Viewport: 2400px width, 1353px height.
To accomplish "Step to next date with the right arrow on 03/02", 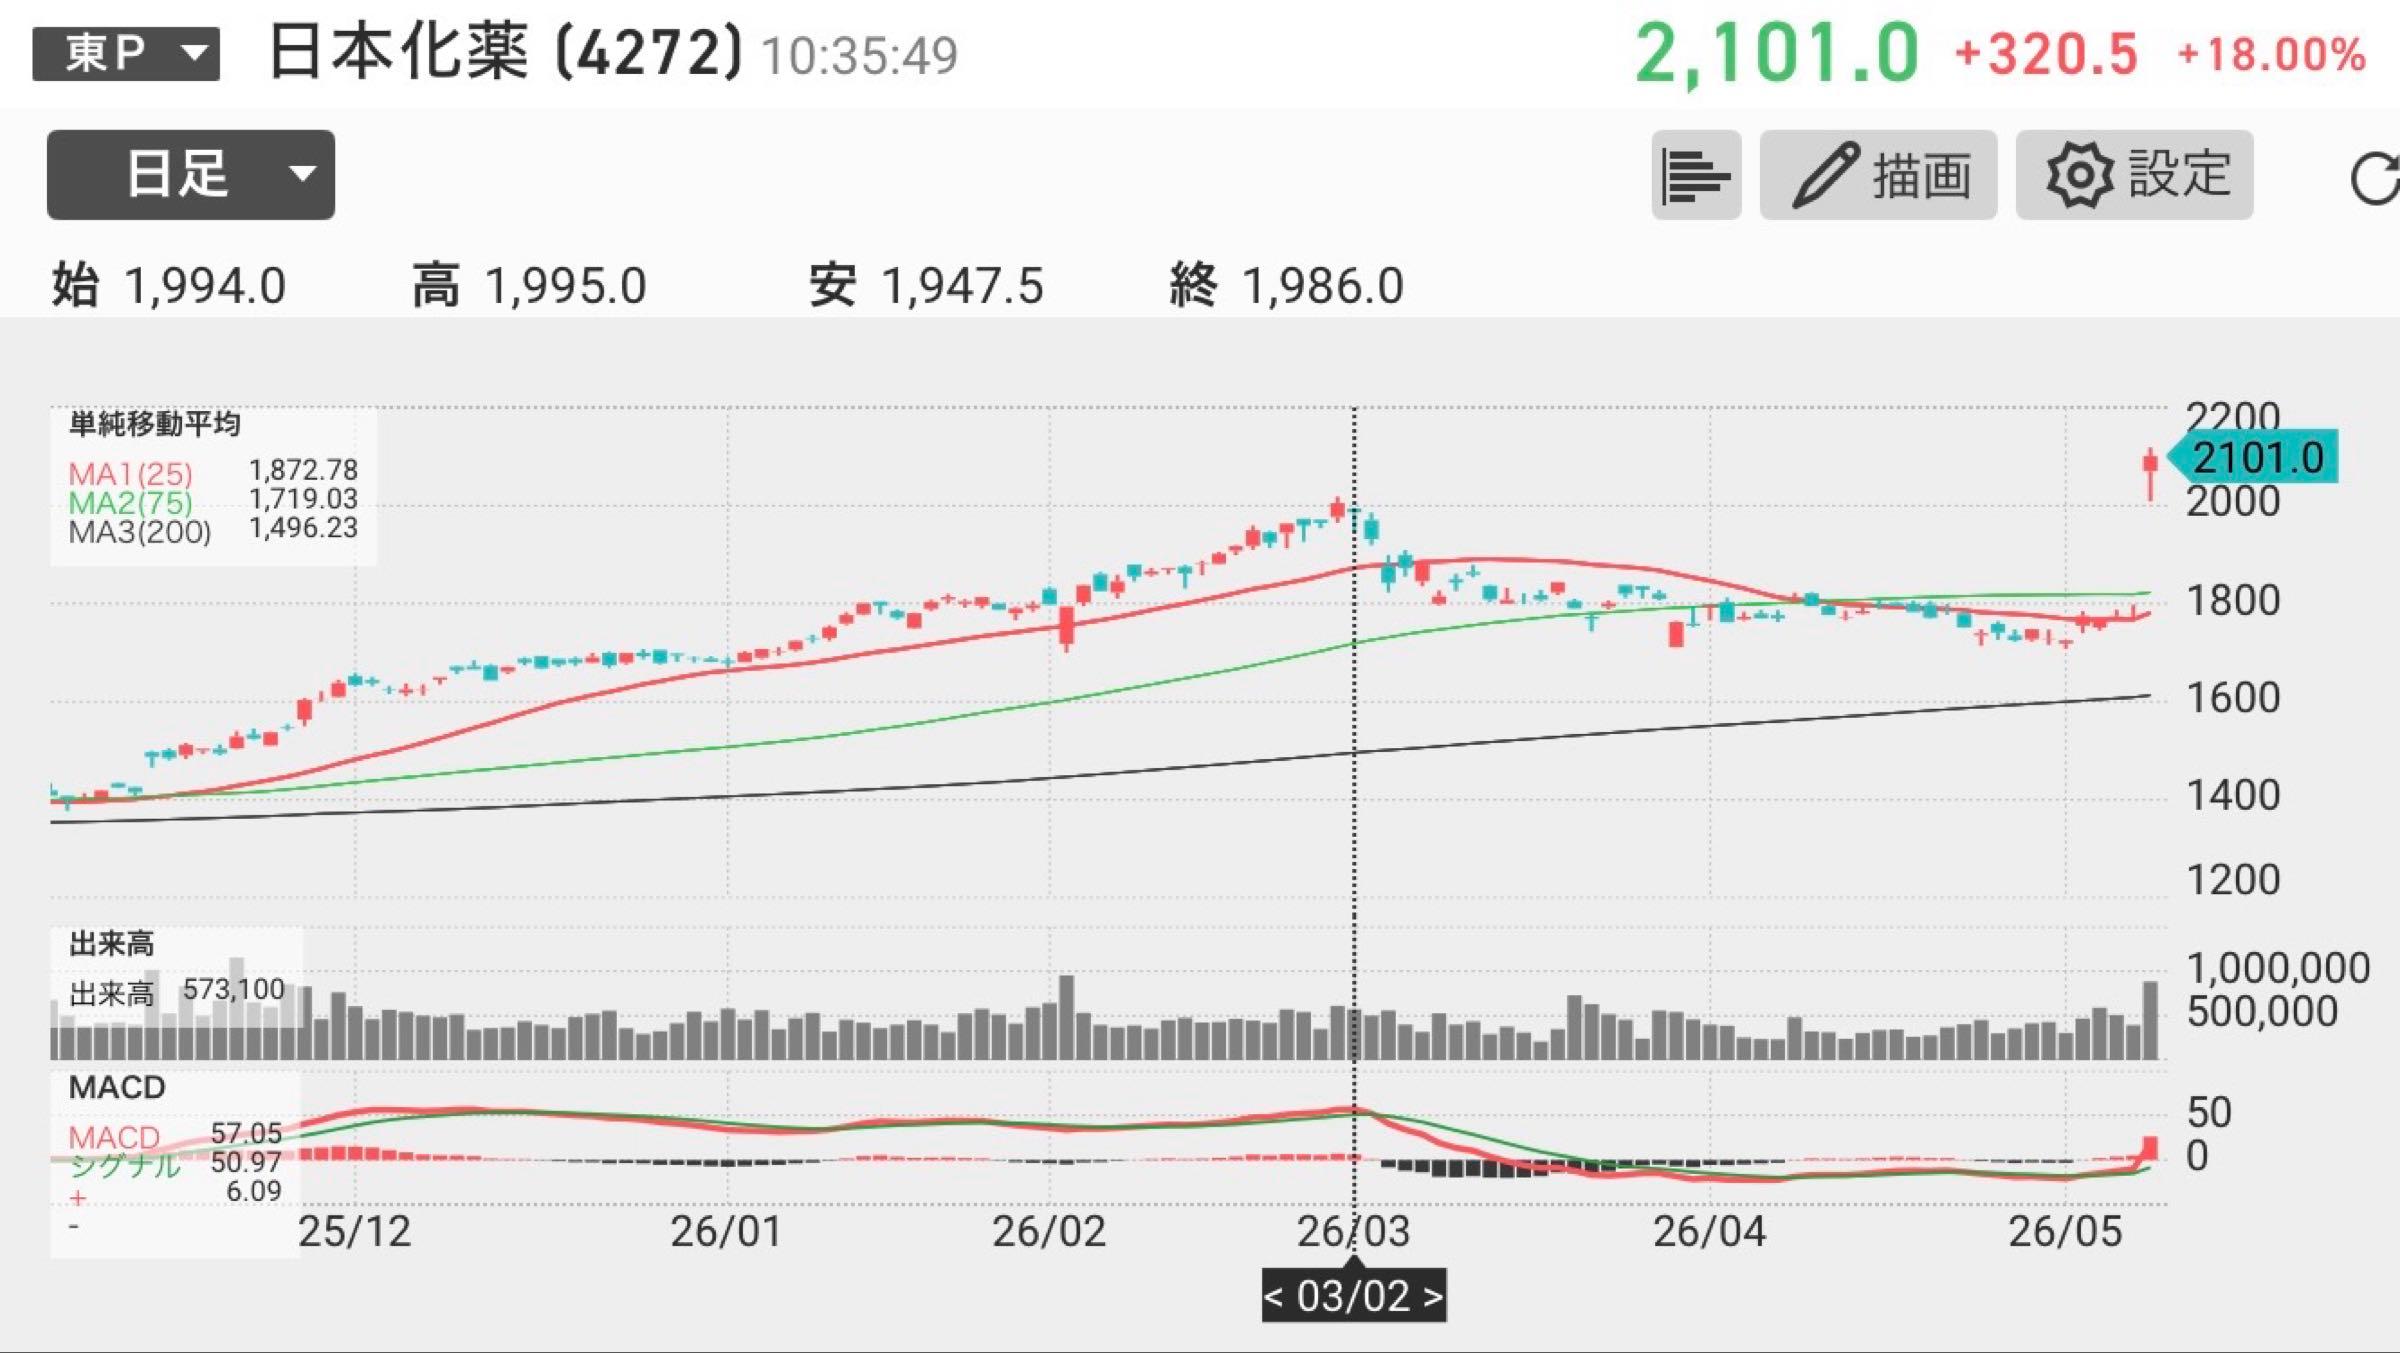I will 1433,1297.
